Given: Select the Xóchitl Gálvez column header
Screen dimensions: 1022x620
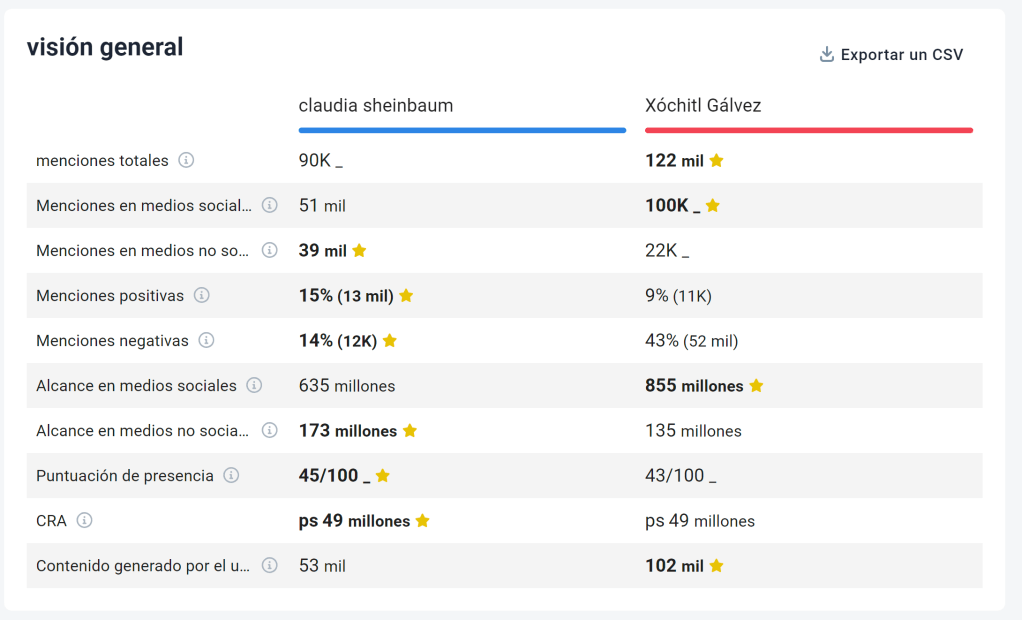Looking at the screenshot, I should pos(703,105).
